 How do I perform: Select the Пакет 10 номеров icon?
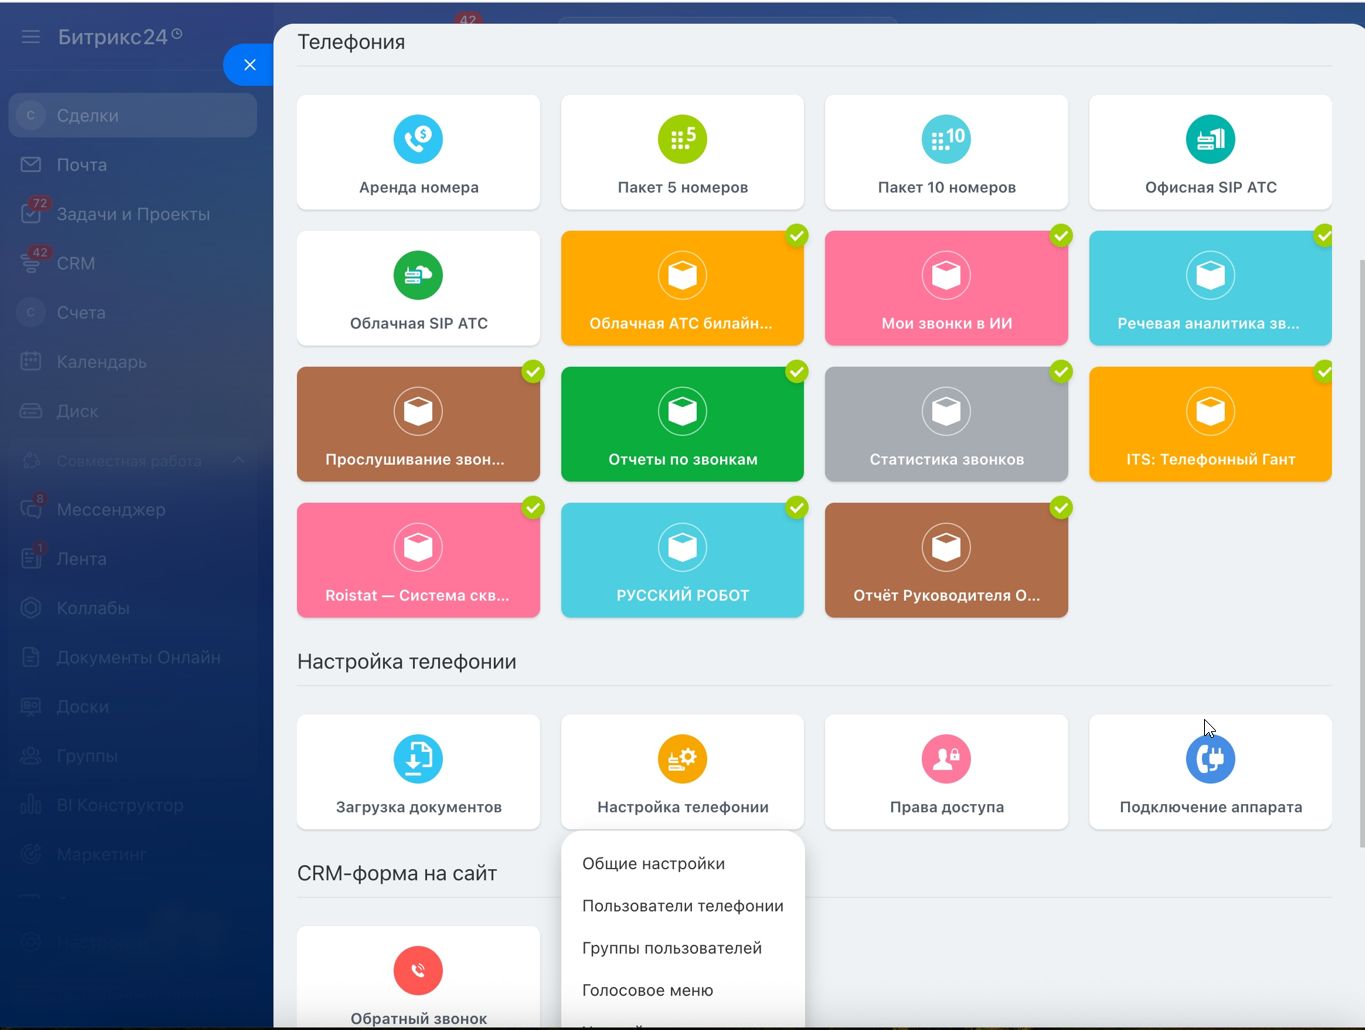[946, 139]
